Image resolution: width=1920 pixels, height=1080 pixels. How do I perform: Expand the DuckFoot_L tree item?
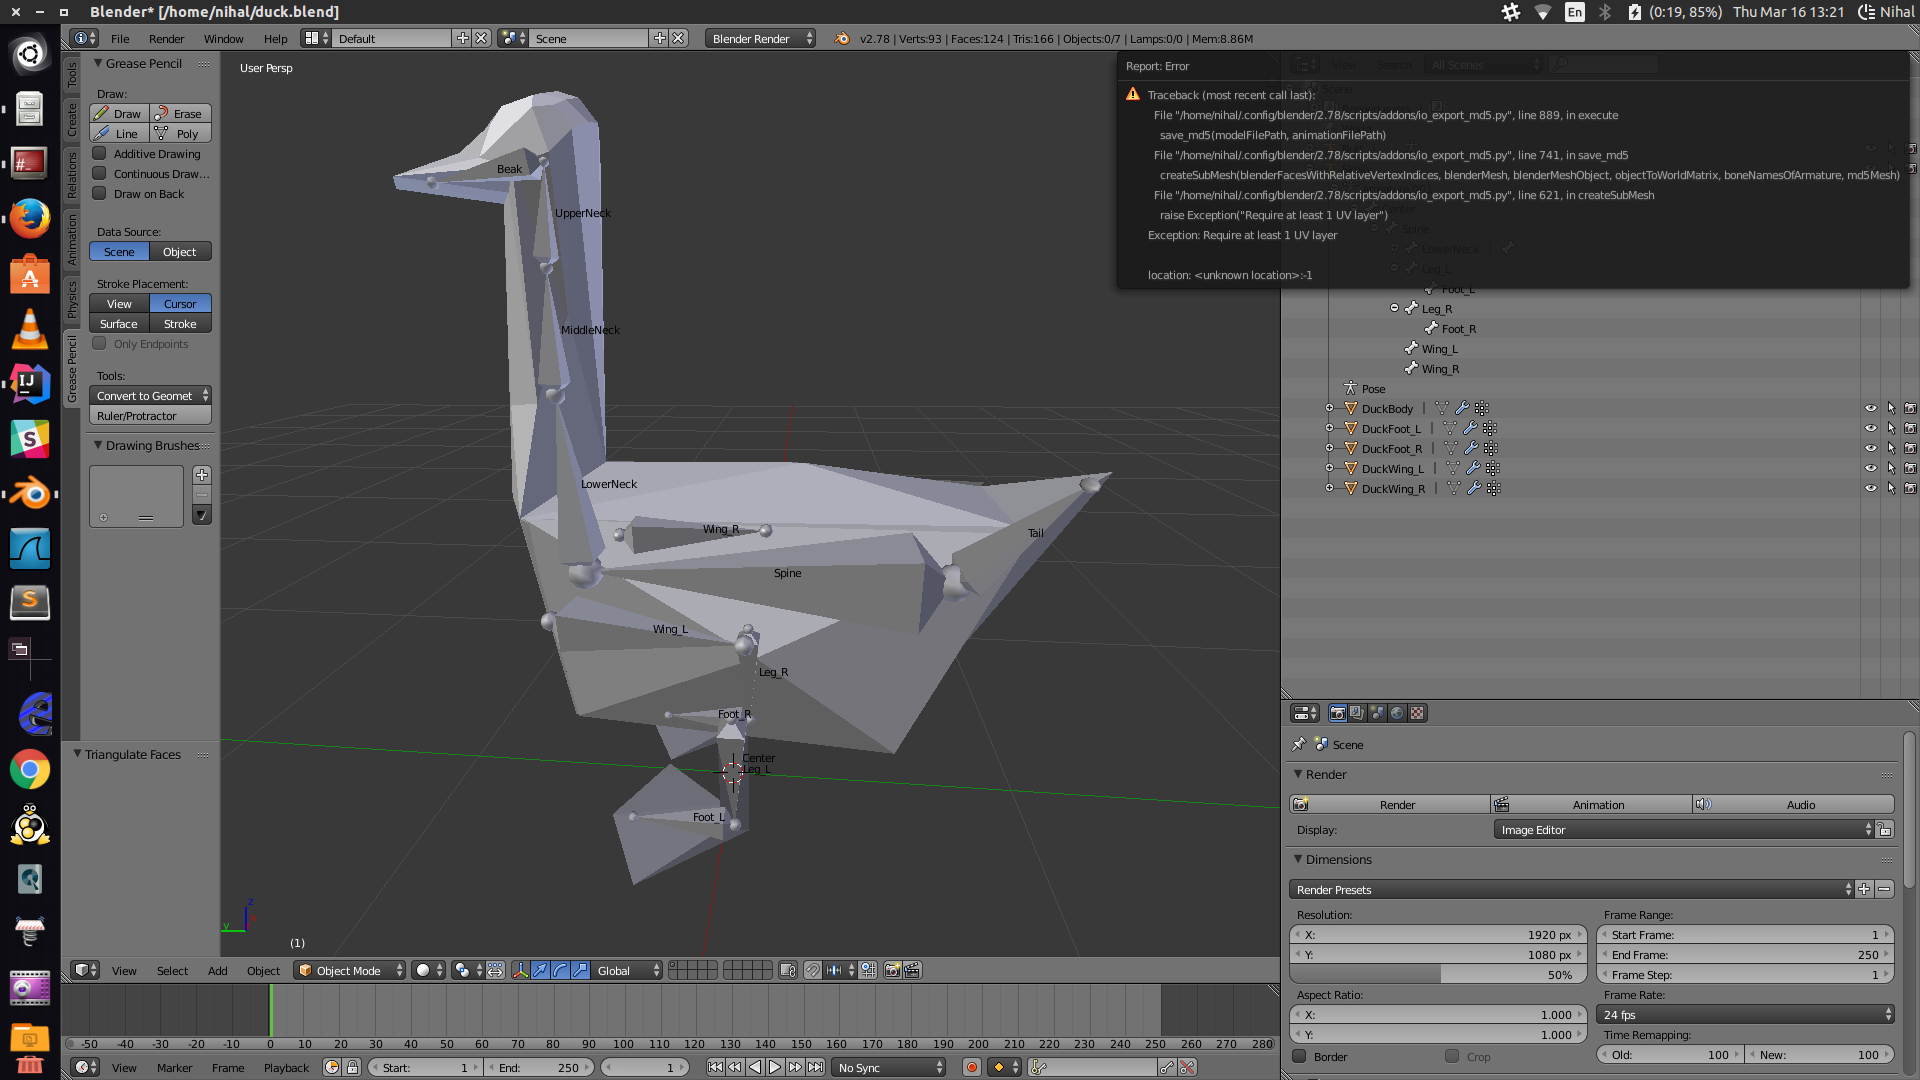point(1329,429)
